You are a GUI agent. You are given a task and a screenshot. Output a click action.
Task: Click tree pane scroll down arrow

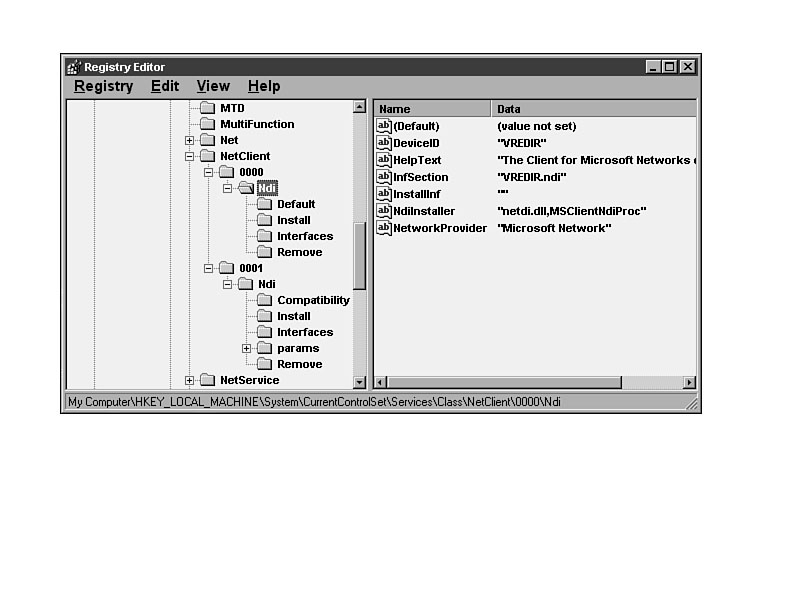coord(360,382)
